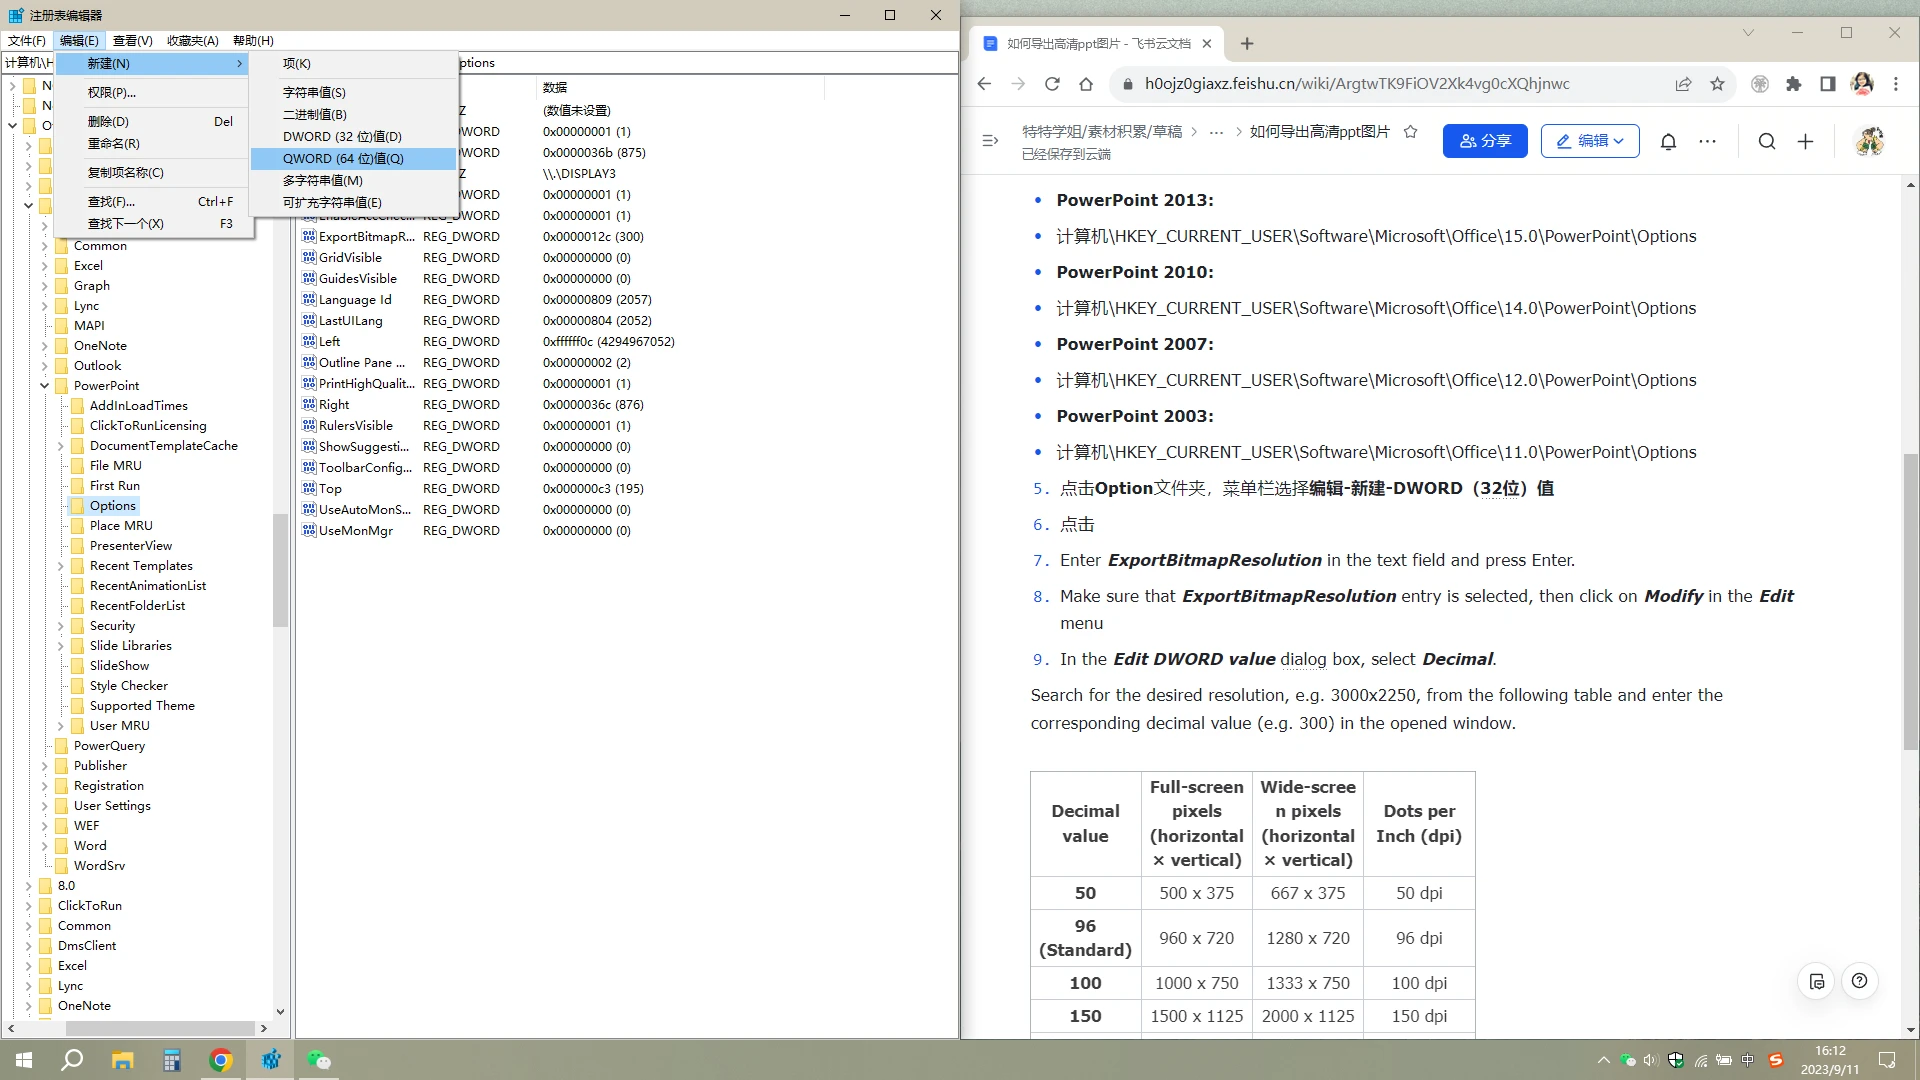The image size is (1920, 1080).
Task: Click the Feishu page vertical scrollbar thumb
Action: point(1910,603)
